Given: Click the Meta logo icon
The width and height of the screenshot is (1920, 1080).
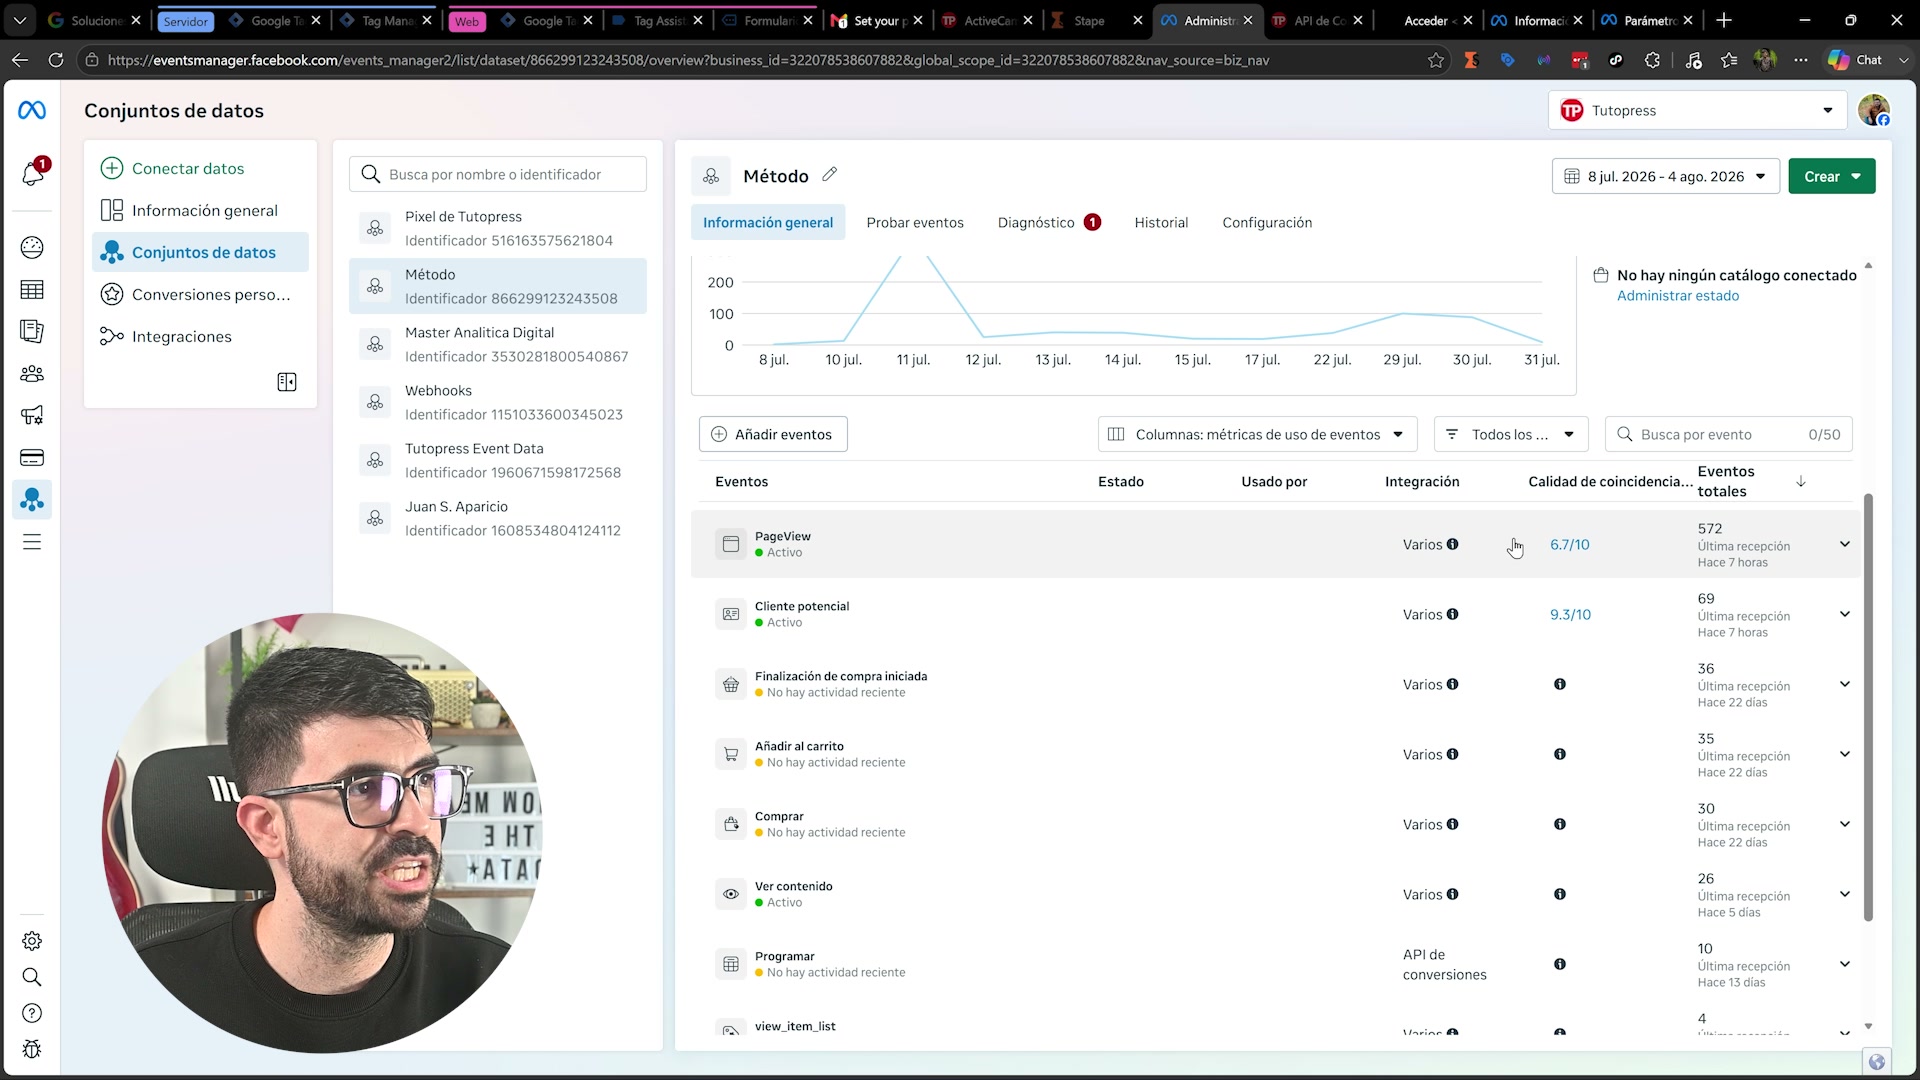Looking at the screenshot, I should [32, 110].
